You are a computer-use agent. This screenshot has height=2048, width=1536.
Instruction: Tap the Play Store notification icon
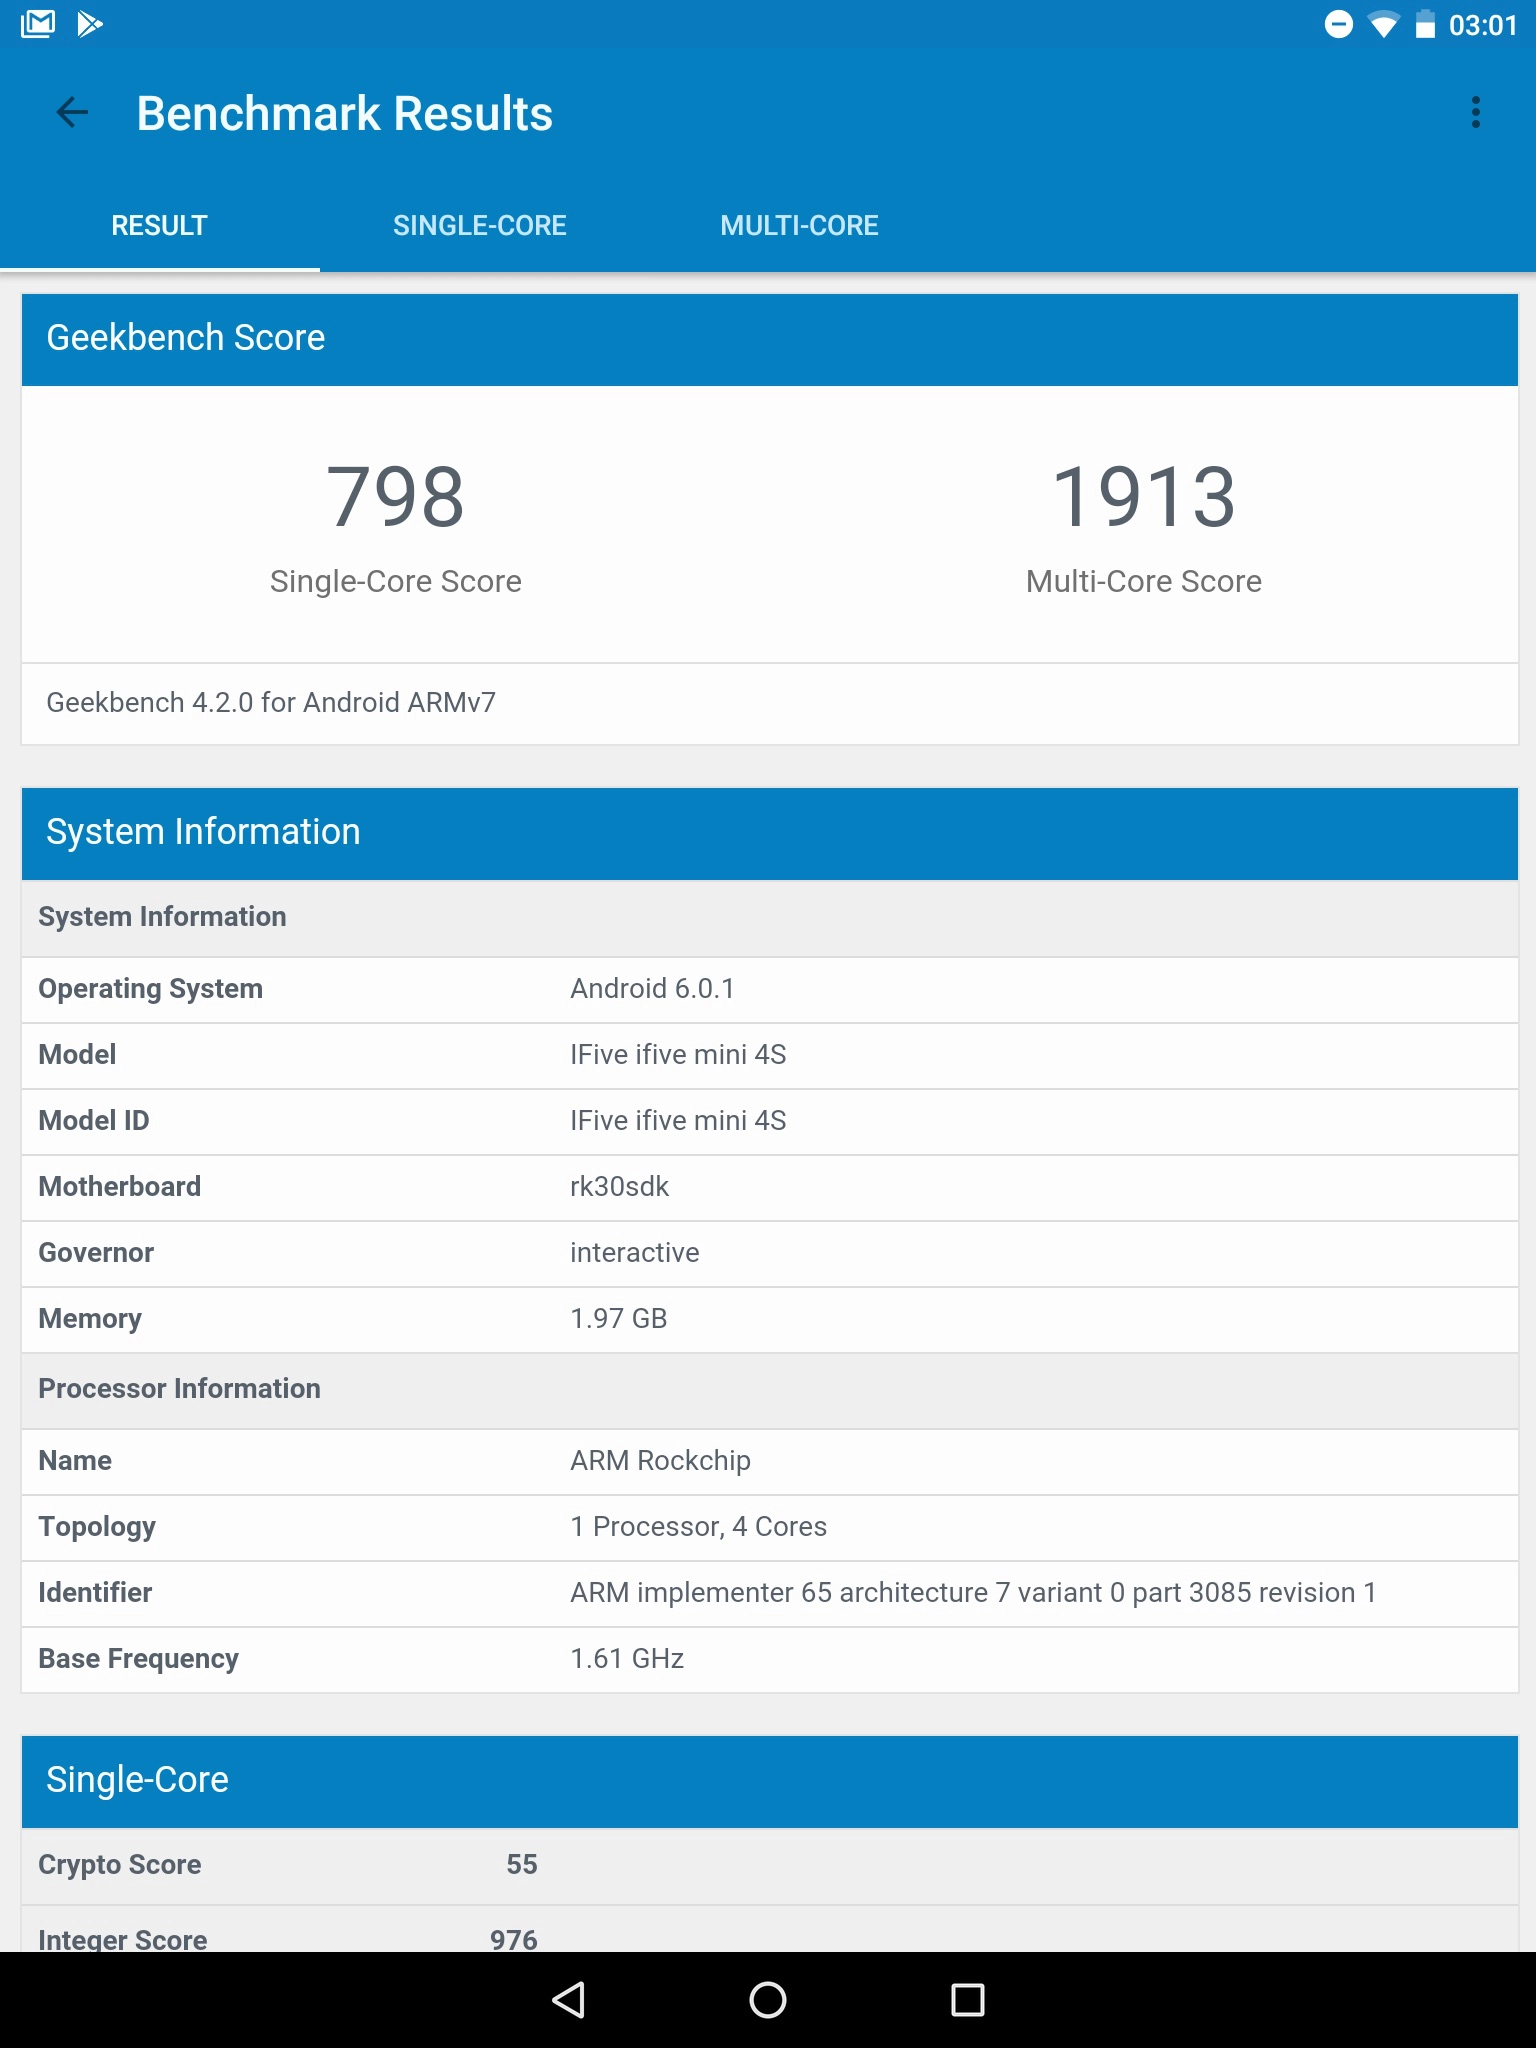90,24
